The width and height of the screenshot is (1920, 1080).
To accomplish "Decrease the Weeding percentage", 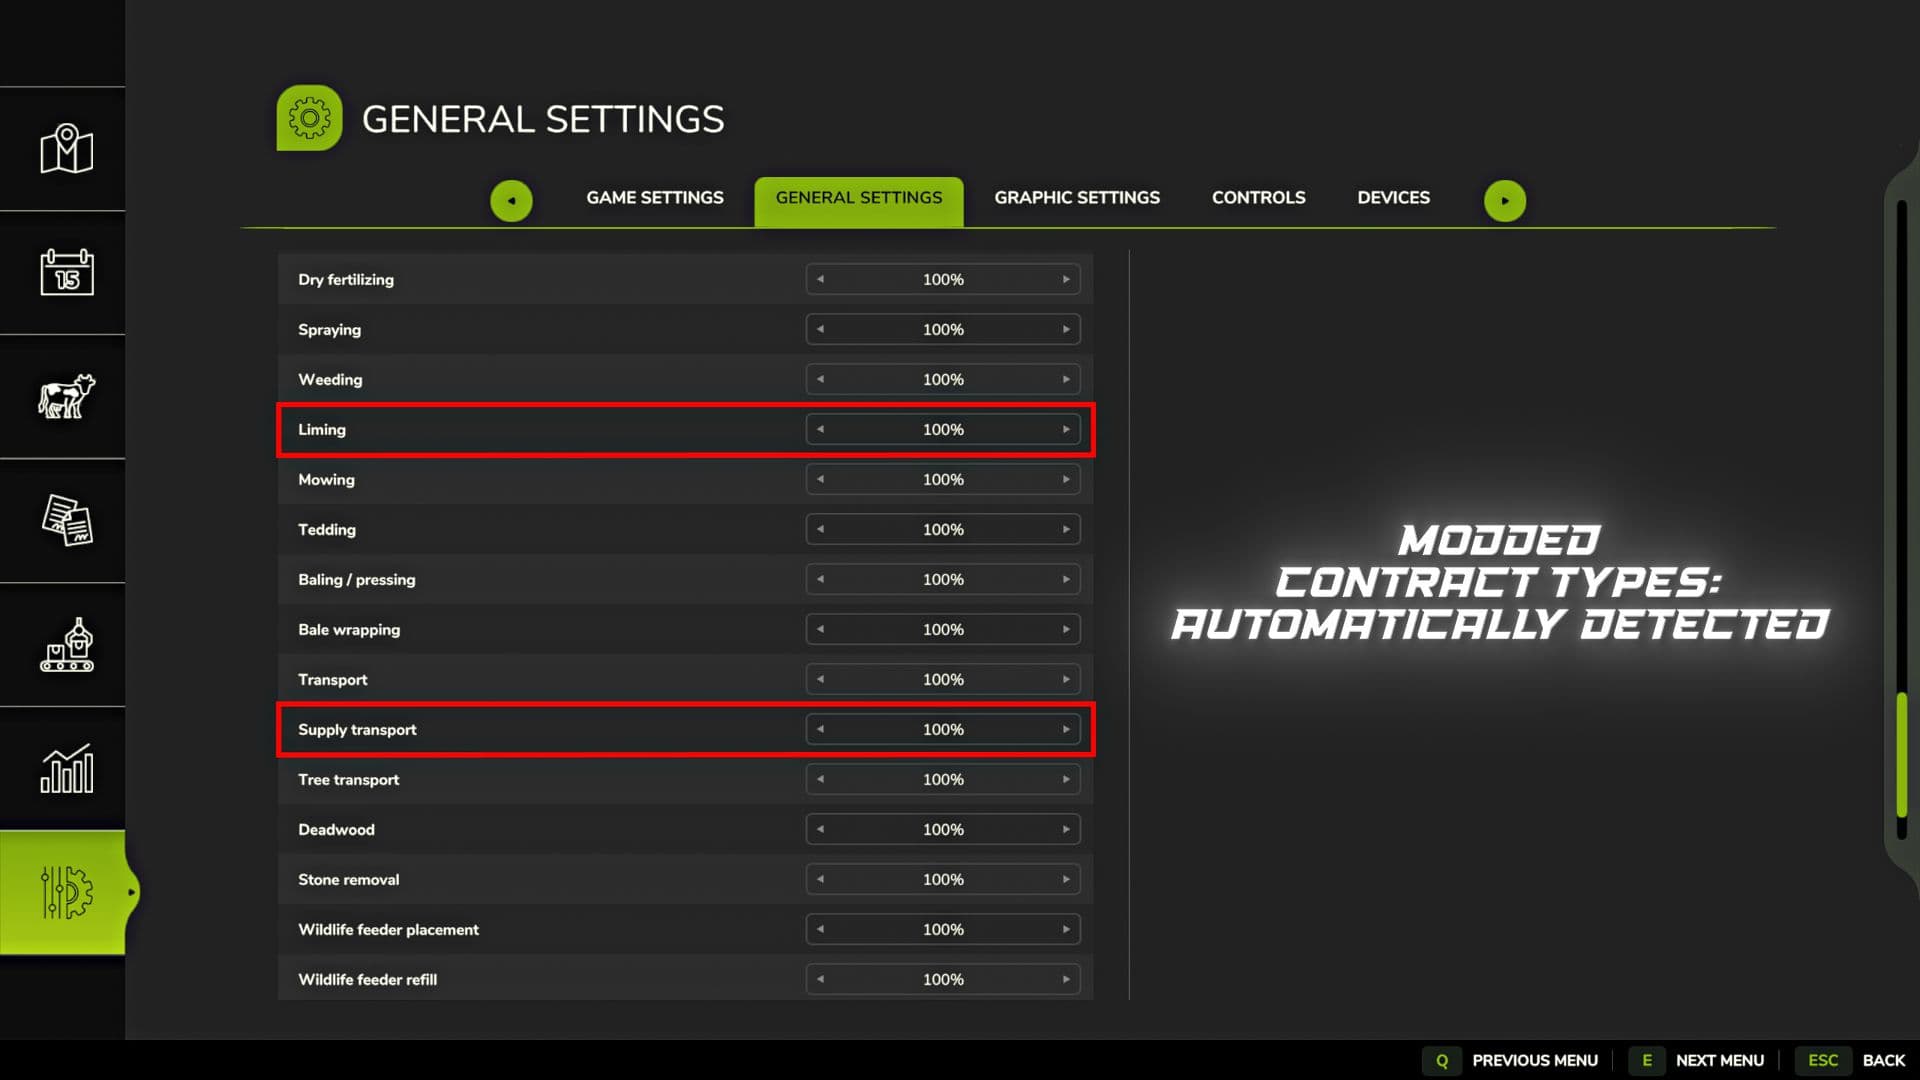I will 820,379.
